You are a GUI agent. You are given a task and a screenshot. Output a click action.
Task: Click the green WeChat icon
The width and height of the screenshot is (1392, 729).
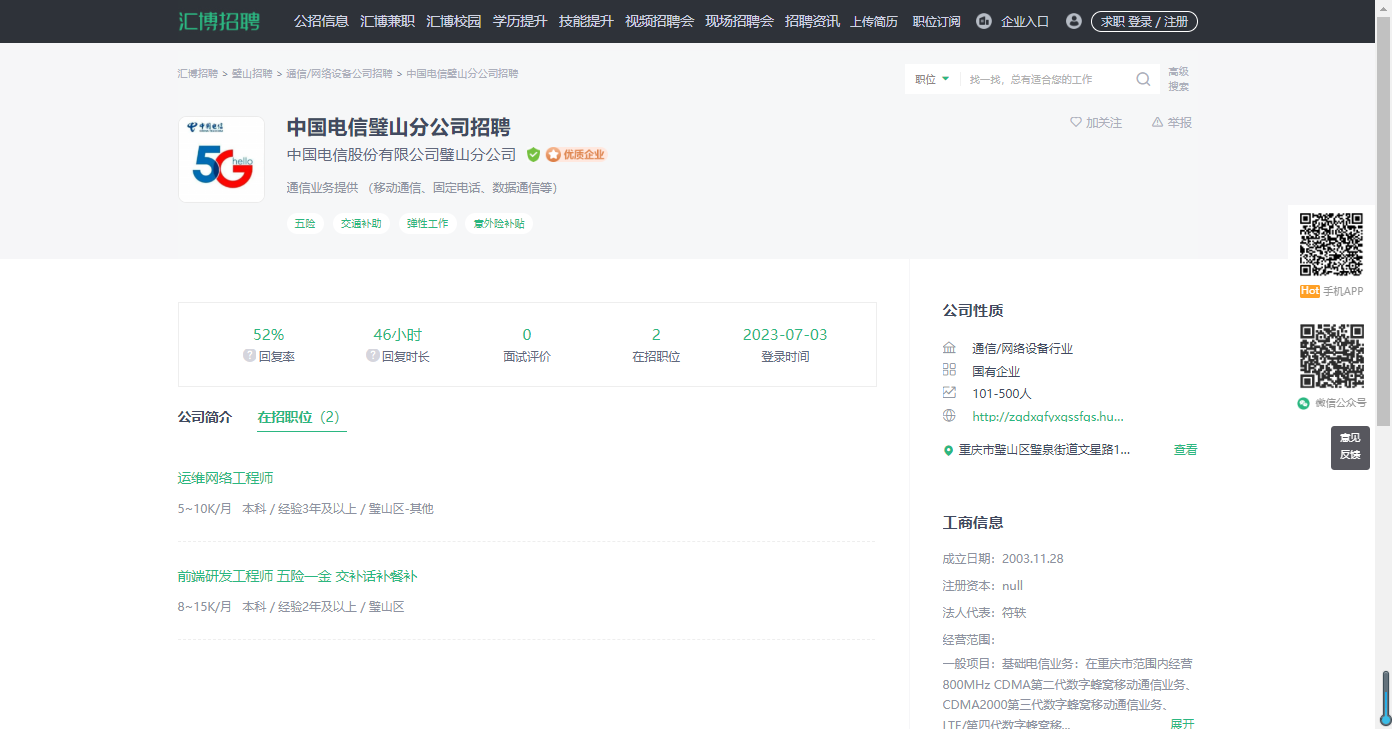tap(1303, 403)
